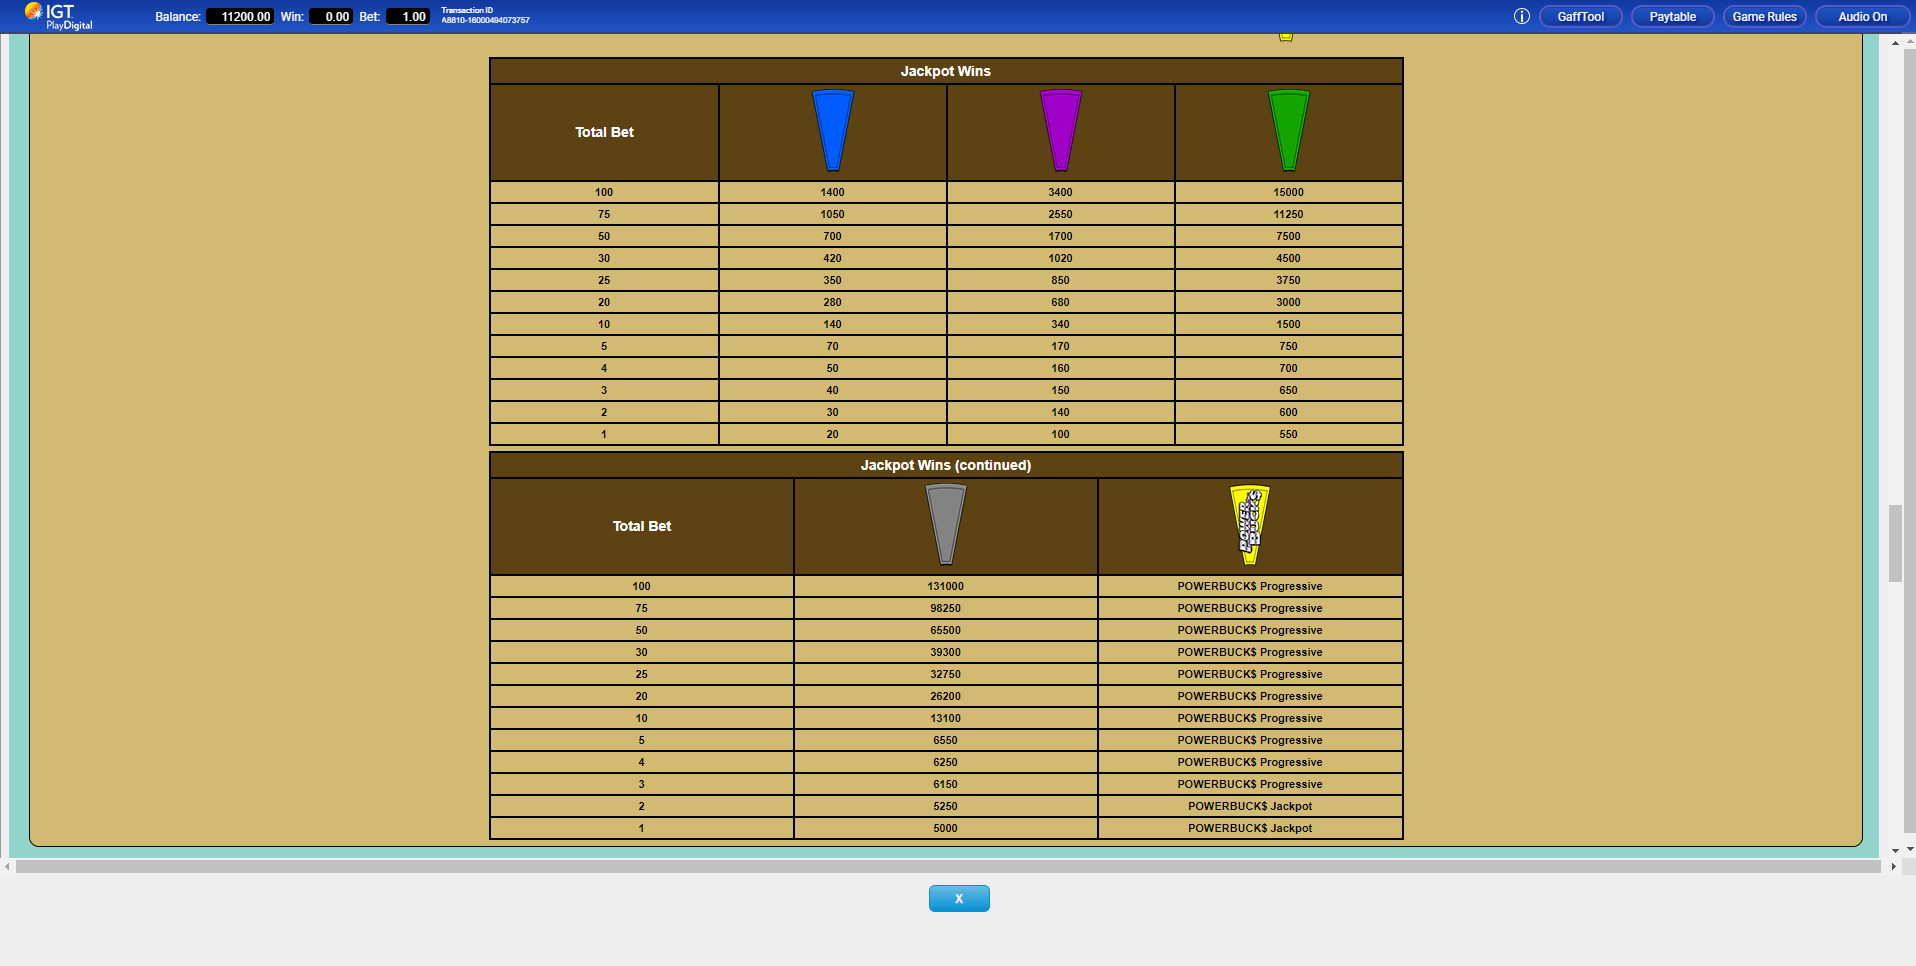This screenshot has width=1916, height=966.
Task: Click the blue jackpot wedge icon
Action: tap(832, 130)
